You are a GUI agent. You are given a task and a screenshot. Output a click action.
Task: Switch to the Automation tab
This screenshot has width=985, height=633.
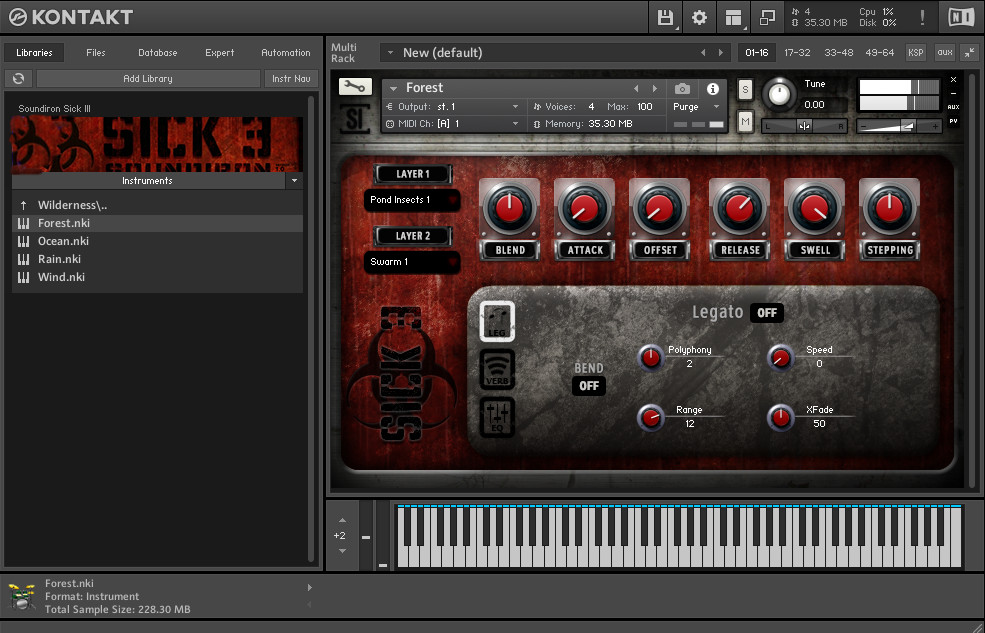(286, 53)
